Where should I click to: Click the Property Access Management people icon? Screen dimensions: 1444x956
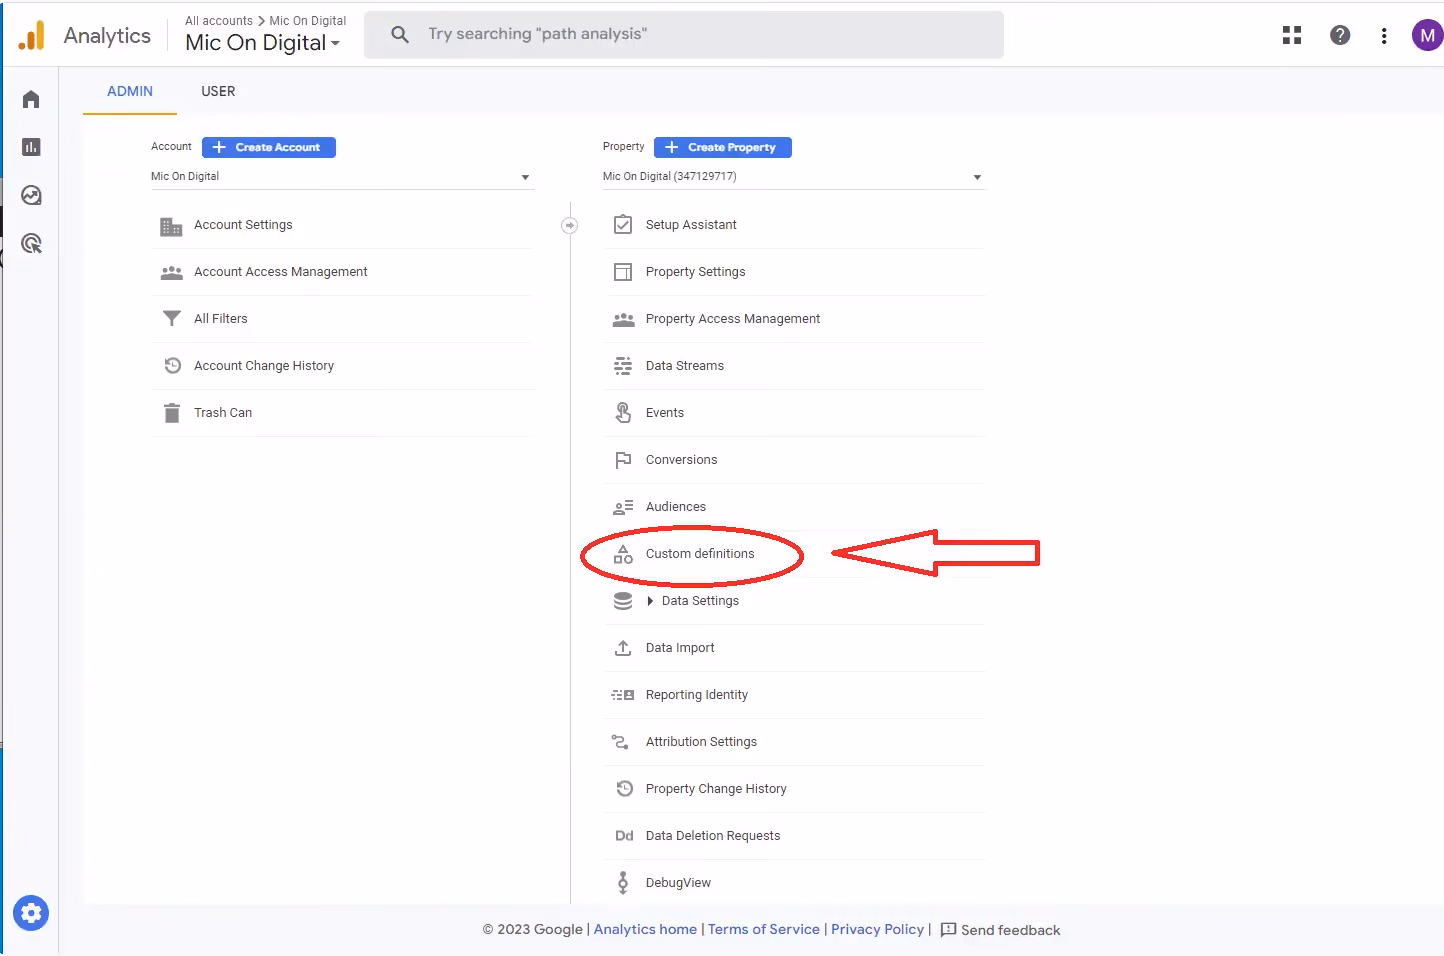tap(623, 319)
